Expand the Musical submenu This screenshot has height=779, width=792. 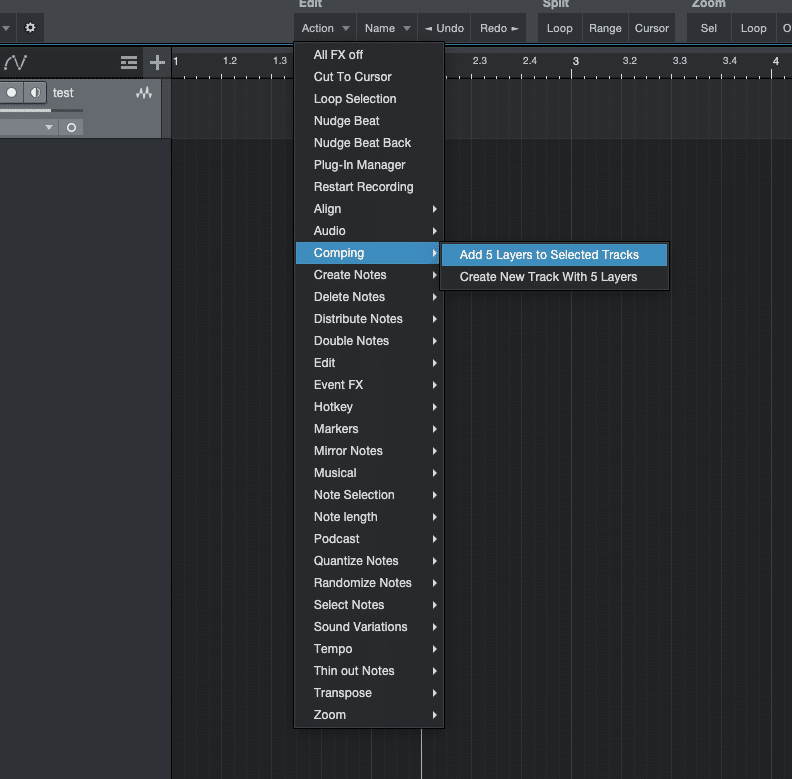(x=369, y=473)
